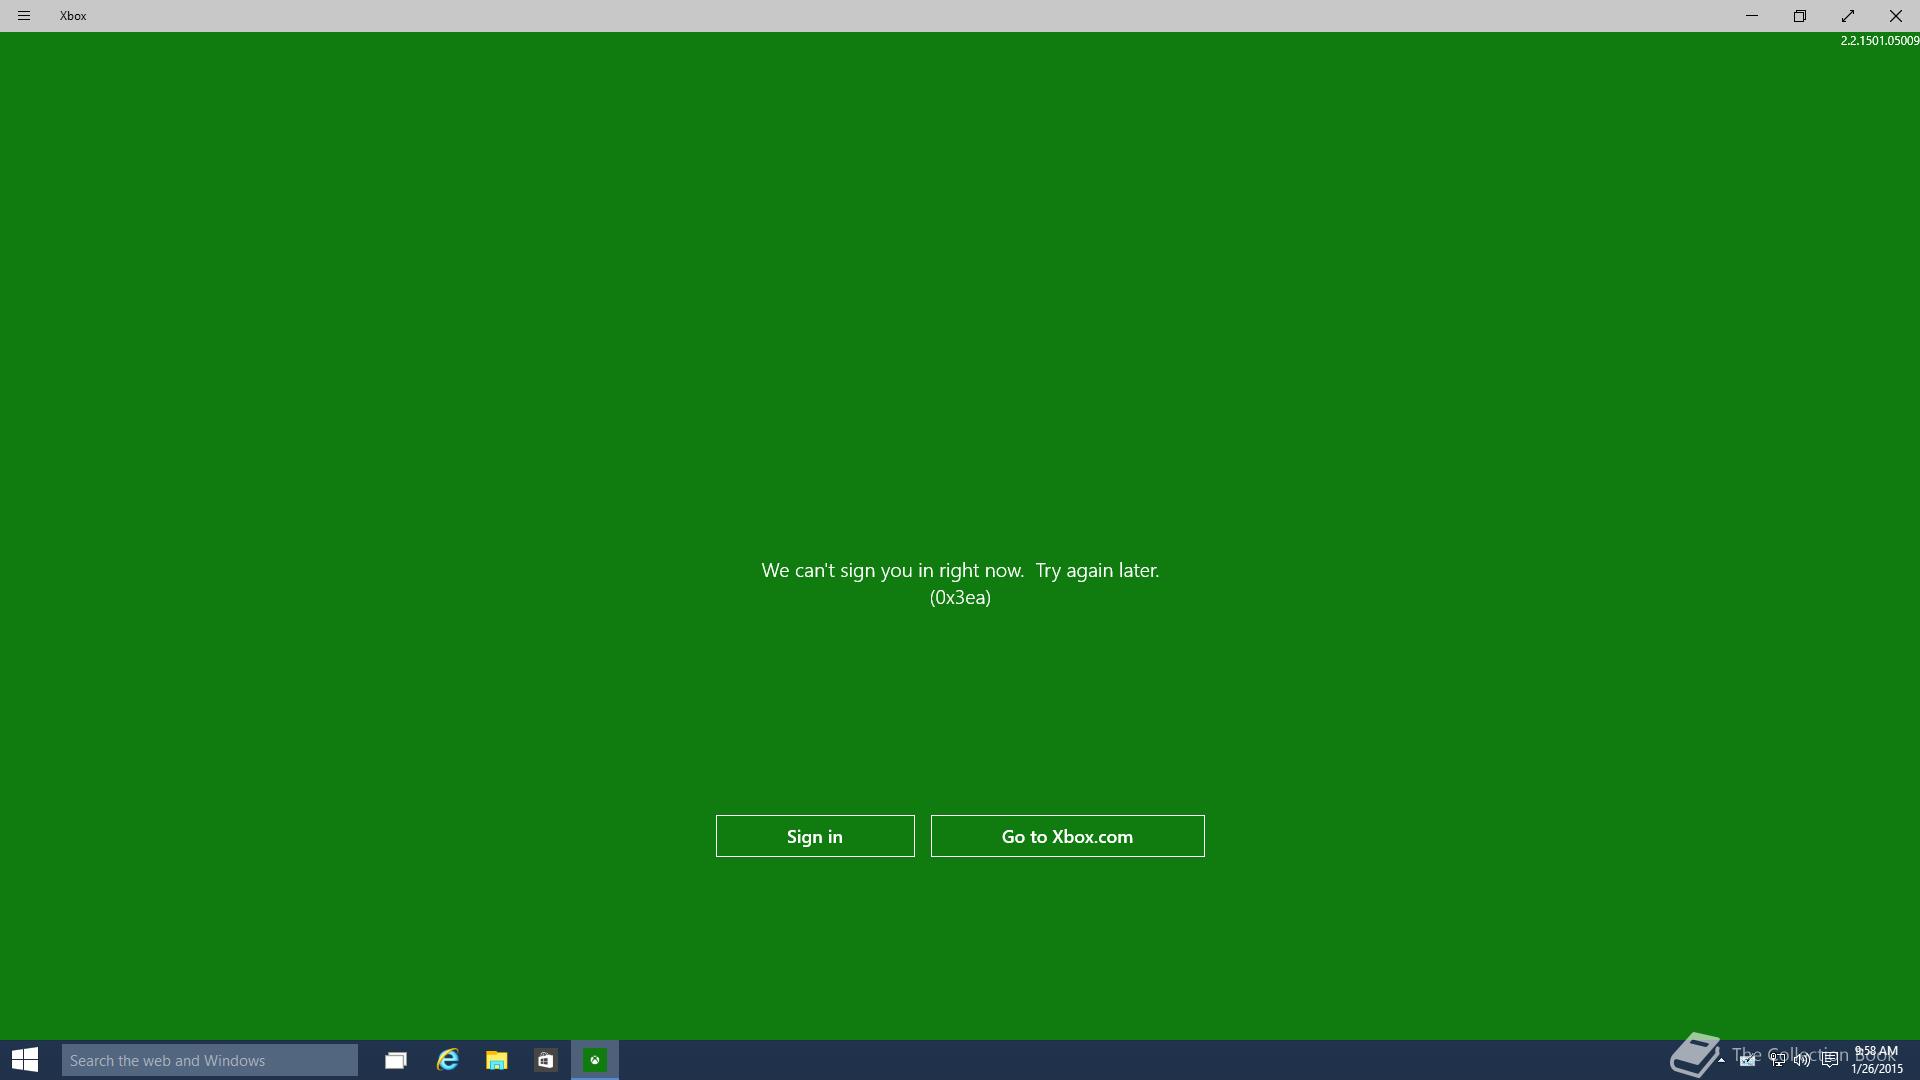Launch Internet Explorer from the taskbar
Screen dimensions: 1920x1080
click(447, 1060)
